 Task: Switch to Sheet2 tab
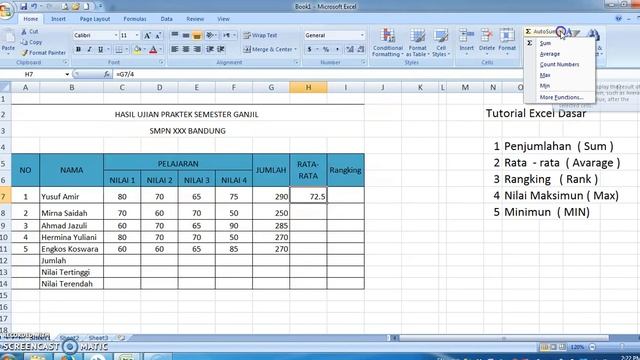coord(69,338)
